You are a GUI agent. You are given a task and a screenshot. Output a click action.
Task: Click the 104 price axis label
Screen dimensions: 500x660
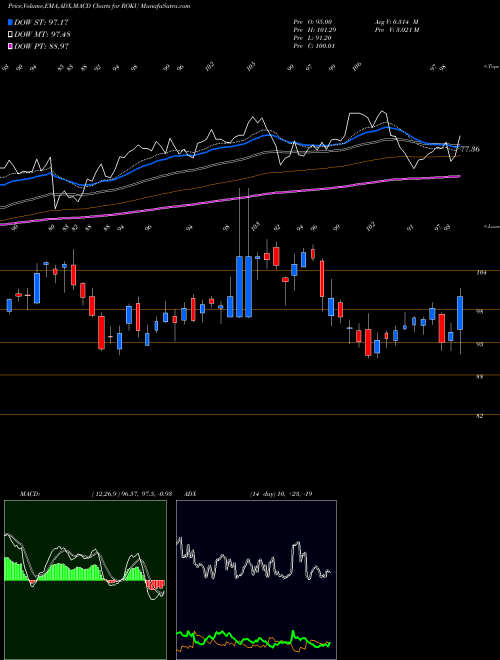click(482, 273)
